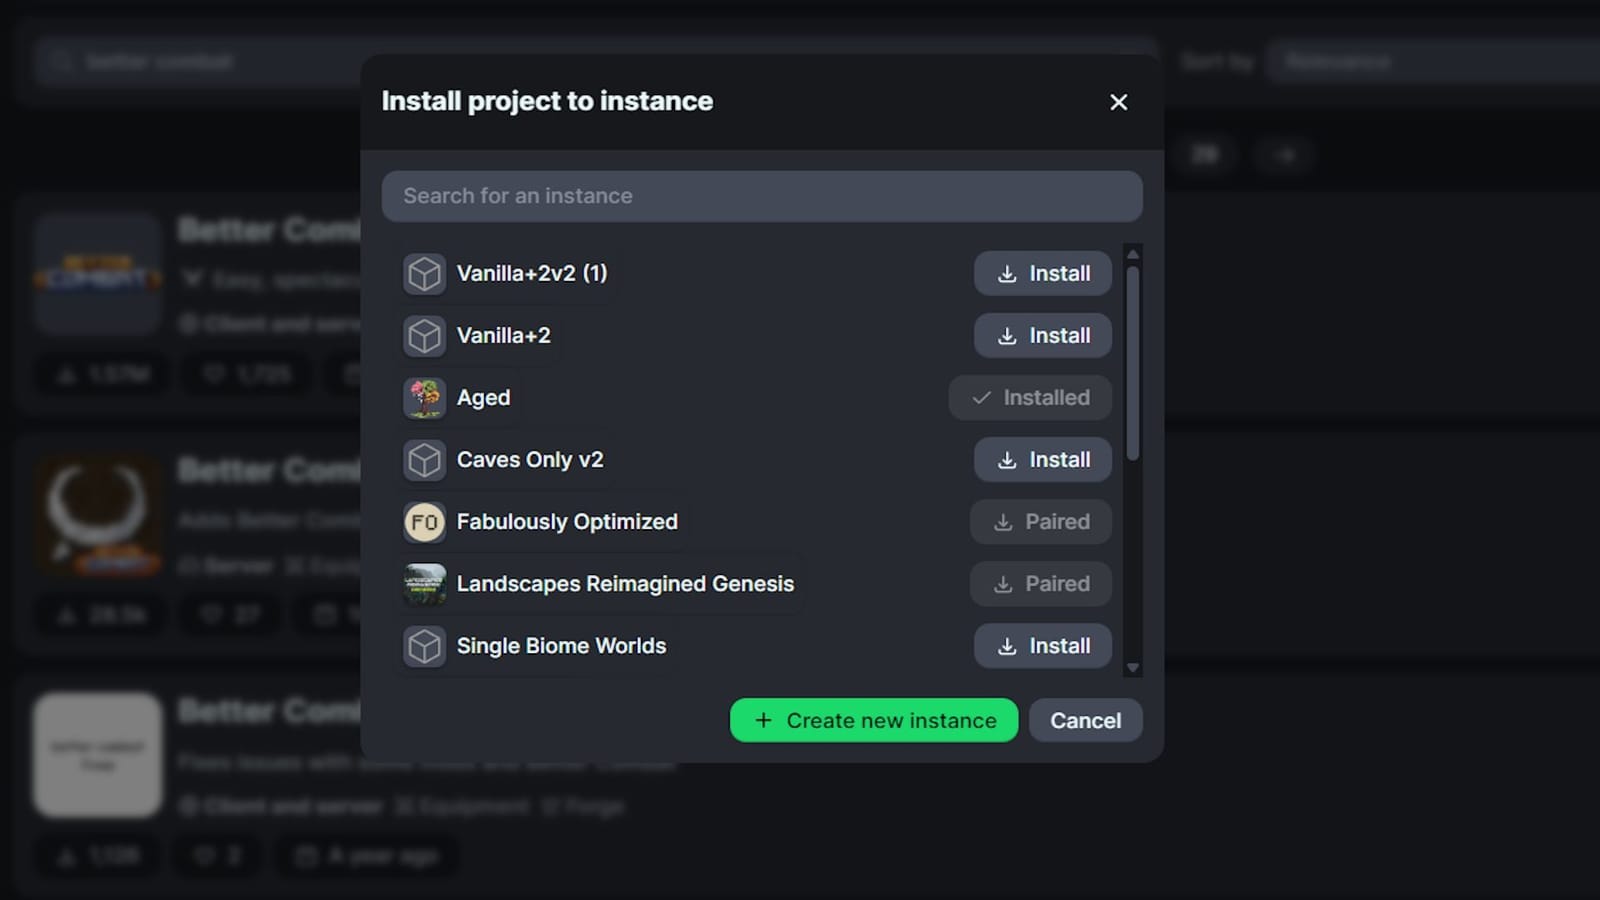Click the Caves Only v2 cube icon
Screen dimensions: 1600x900
coord(424,460)
